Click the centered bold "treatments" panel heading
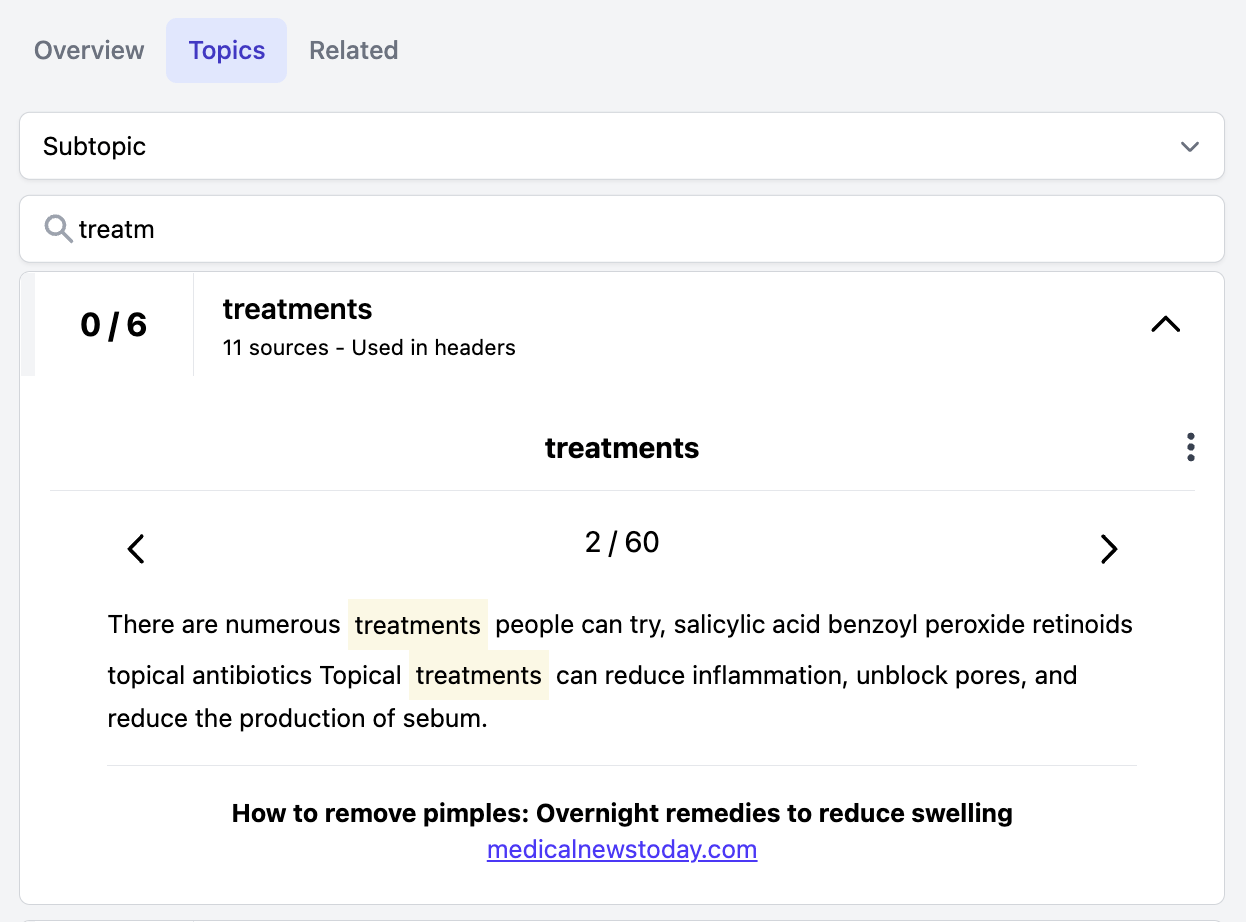 point(621,448)
